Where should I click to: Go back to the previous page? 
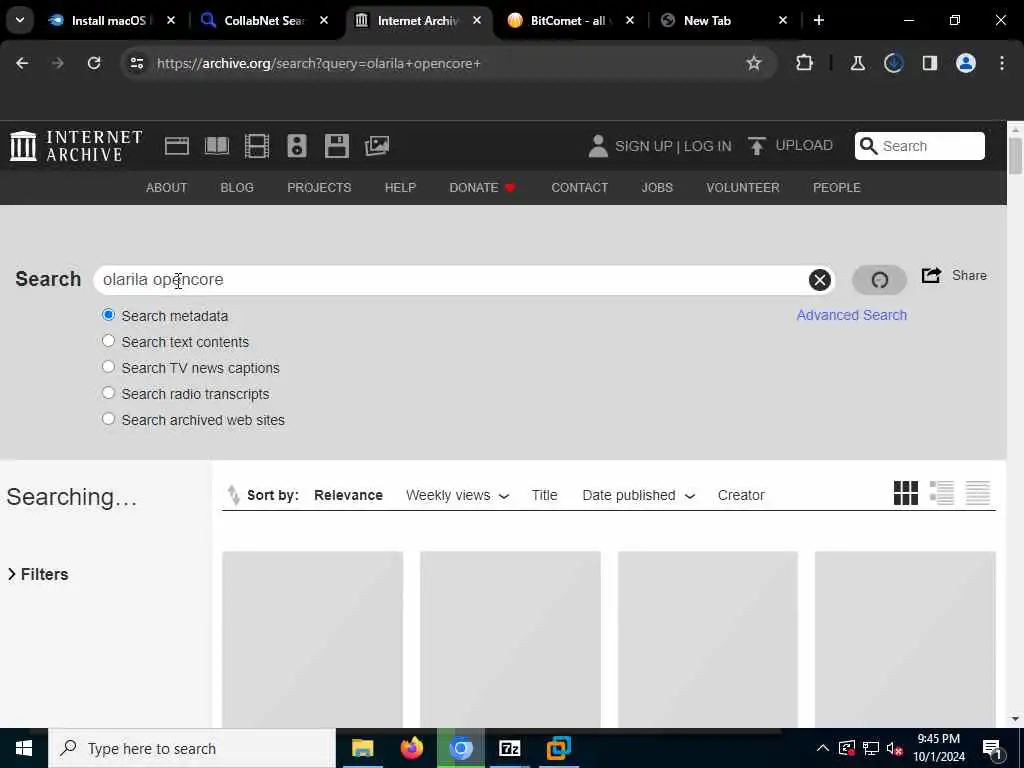tap(22, 63)
